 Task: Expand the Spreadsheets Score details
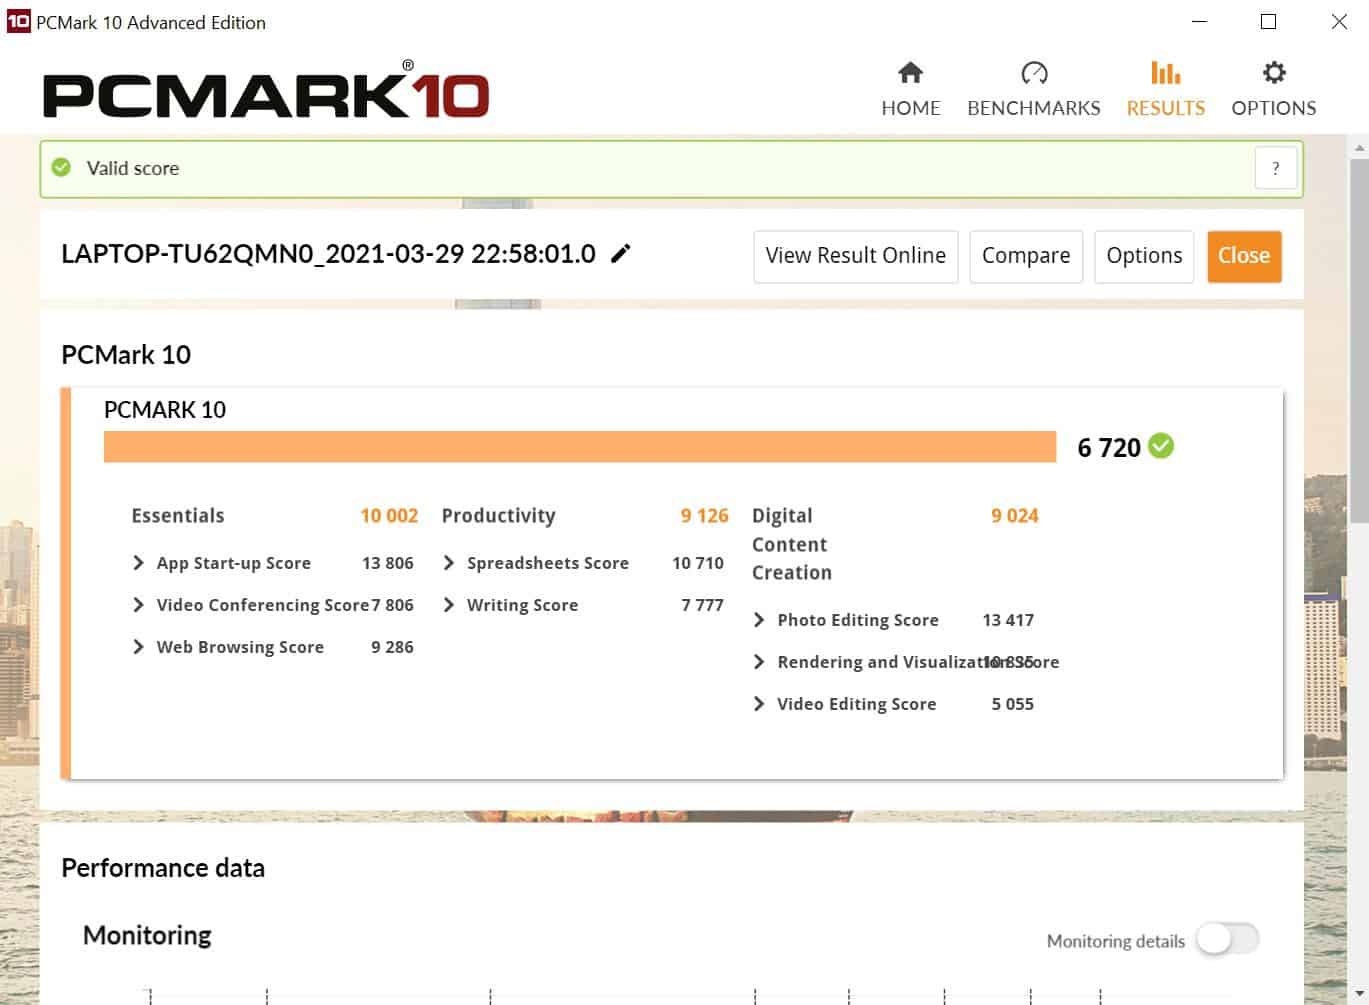[449, 563]
